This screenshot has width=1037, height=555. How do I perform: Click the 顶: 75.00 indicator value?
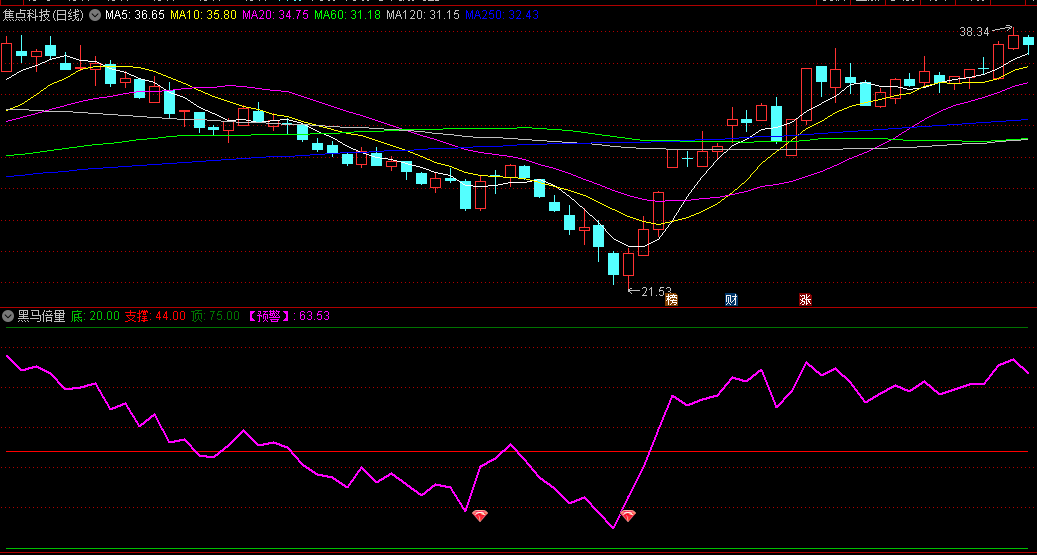click(x=215, y=316)
